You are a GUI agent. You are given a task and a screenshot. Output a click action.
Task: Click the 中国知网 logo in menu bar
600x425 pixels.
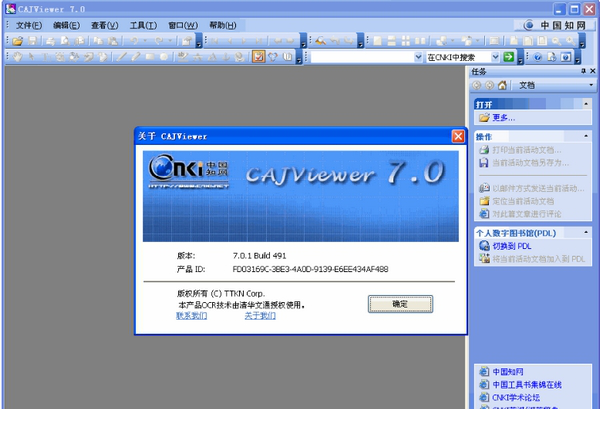click(x=555, y=25)
